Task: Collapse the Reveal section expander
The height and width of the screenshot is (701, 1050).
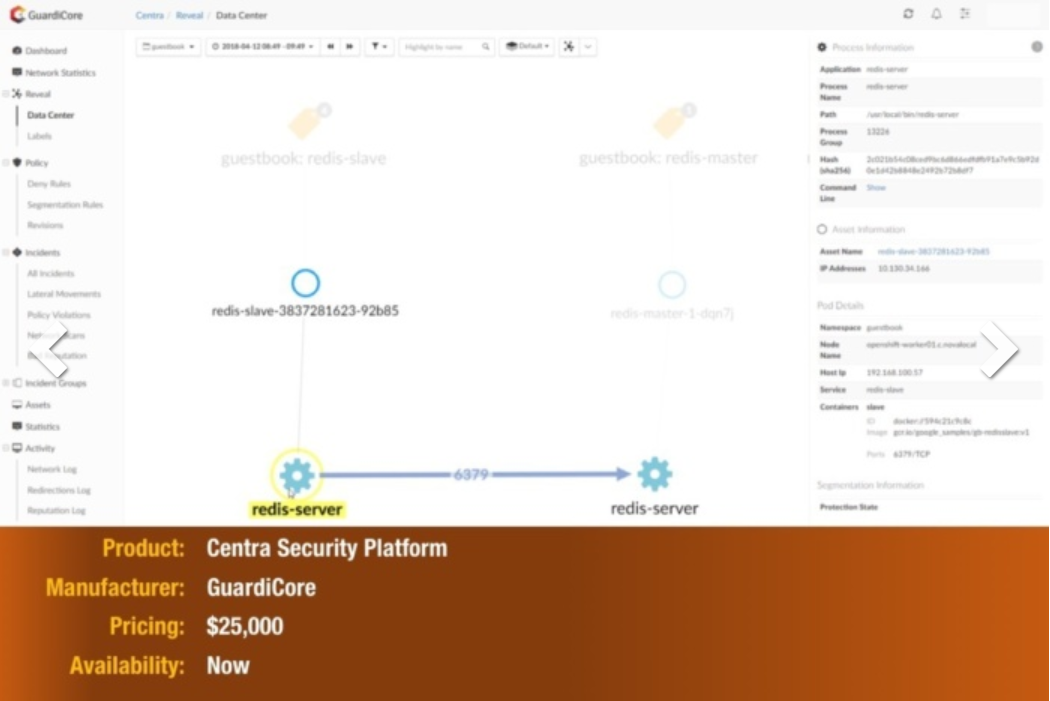Action: click(5, 94)
